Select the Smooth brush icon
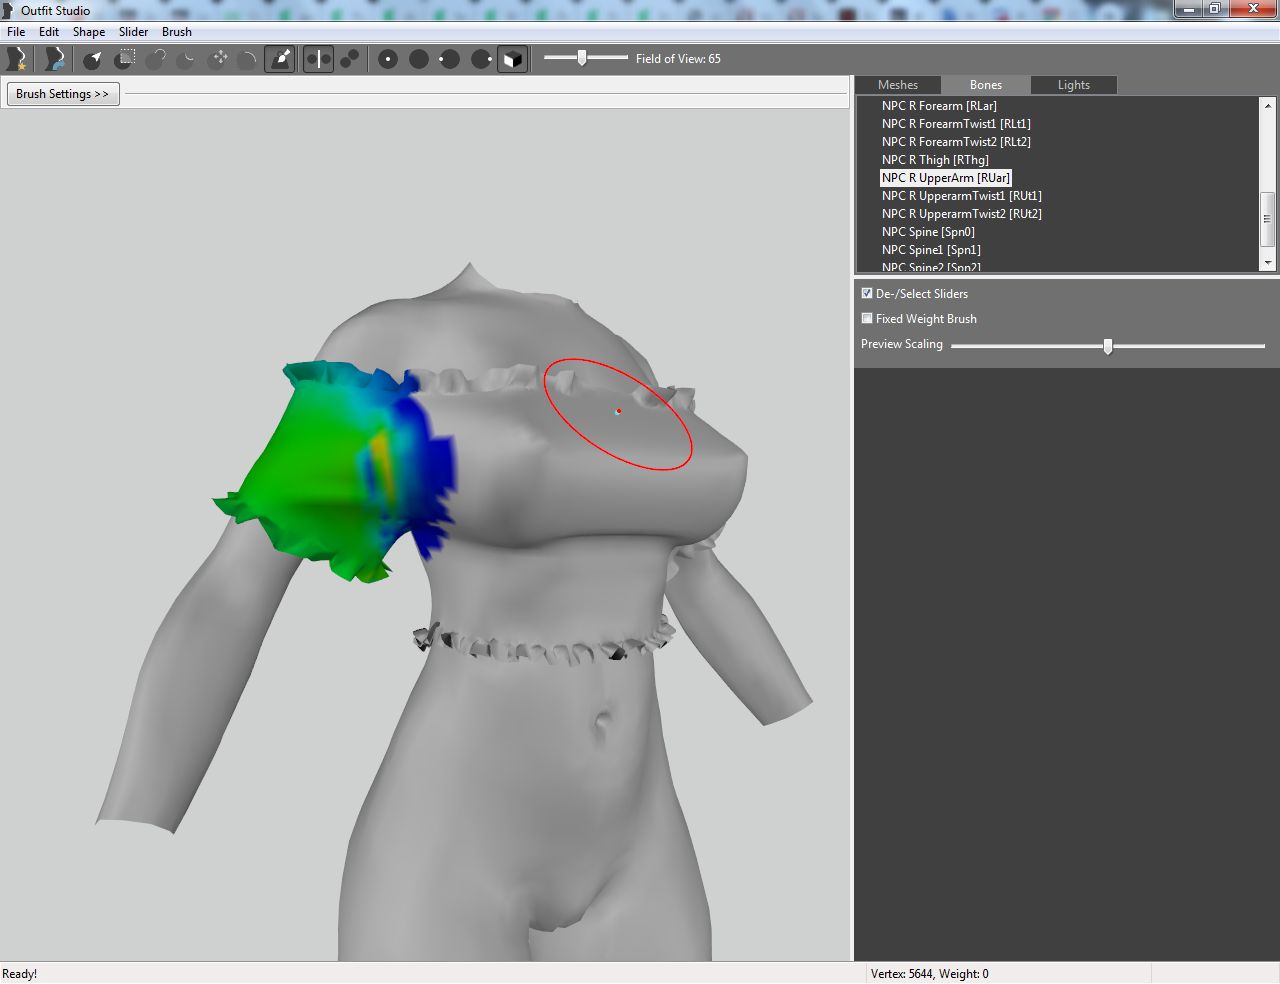 248,59
